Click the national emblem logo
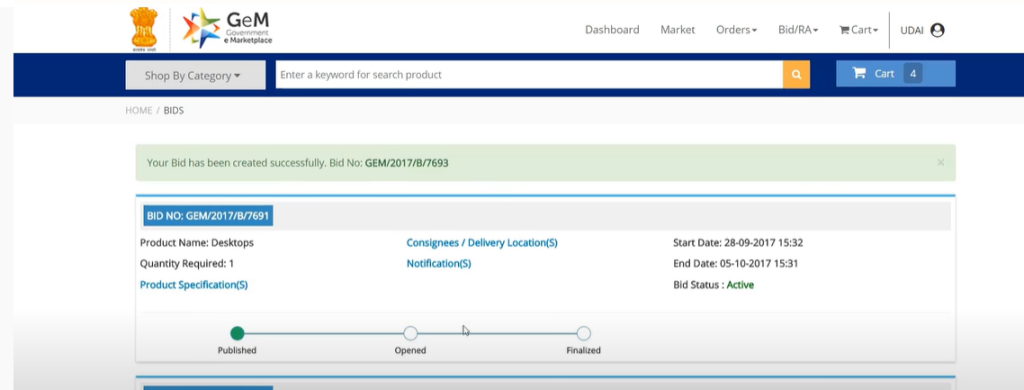Screen dimensions: 1024x390 pos(144,29)
